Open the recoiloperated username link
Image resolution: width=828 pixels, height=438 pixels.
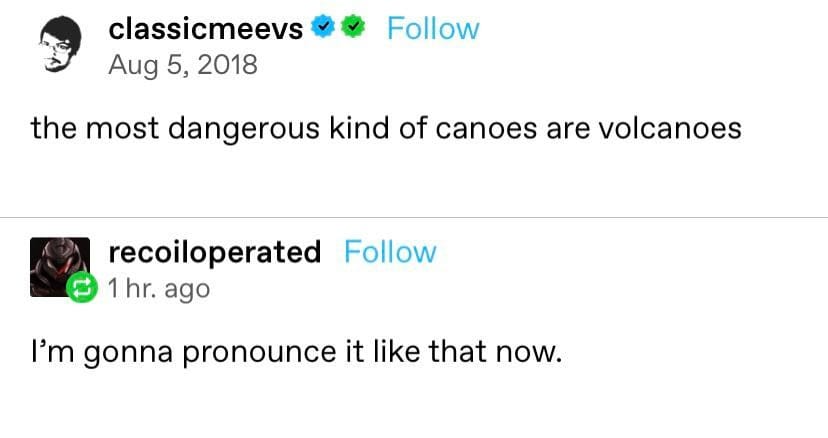tap(214, 252)
